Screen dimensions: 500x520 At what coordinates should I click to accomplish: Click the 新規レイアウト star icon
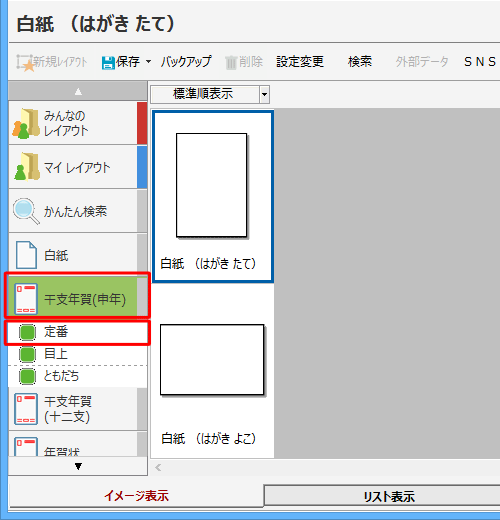25,63
